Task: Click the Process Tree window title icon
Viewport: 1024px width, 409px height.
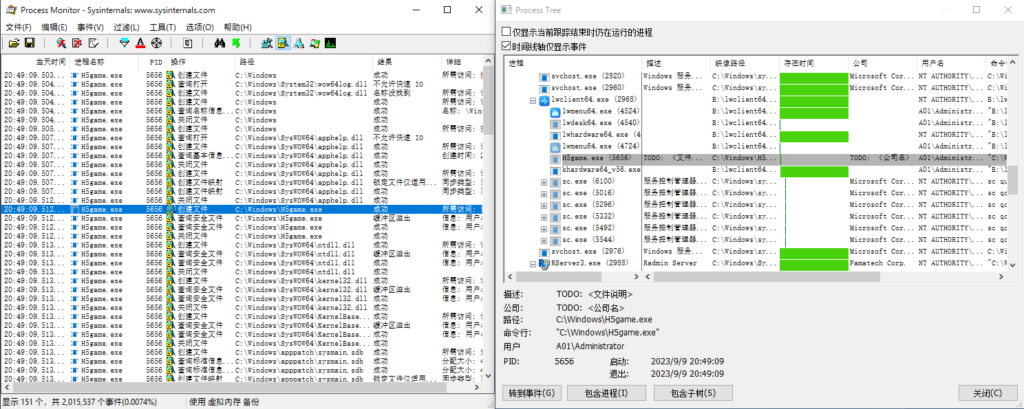Action: pos(506,10)
